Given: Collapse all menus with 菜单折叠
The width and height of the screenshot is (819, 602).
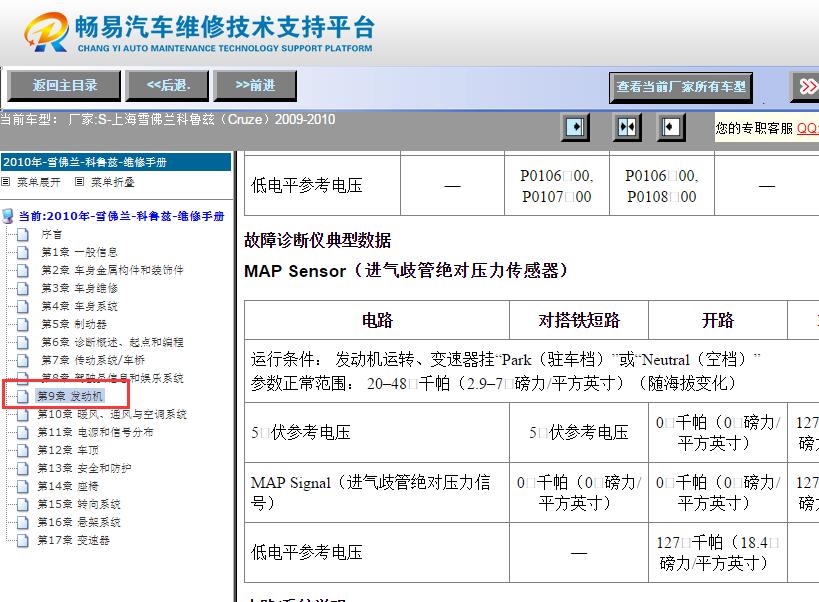Looking at the screenshot, I should (112, 182).
